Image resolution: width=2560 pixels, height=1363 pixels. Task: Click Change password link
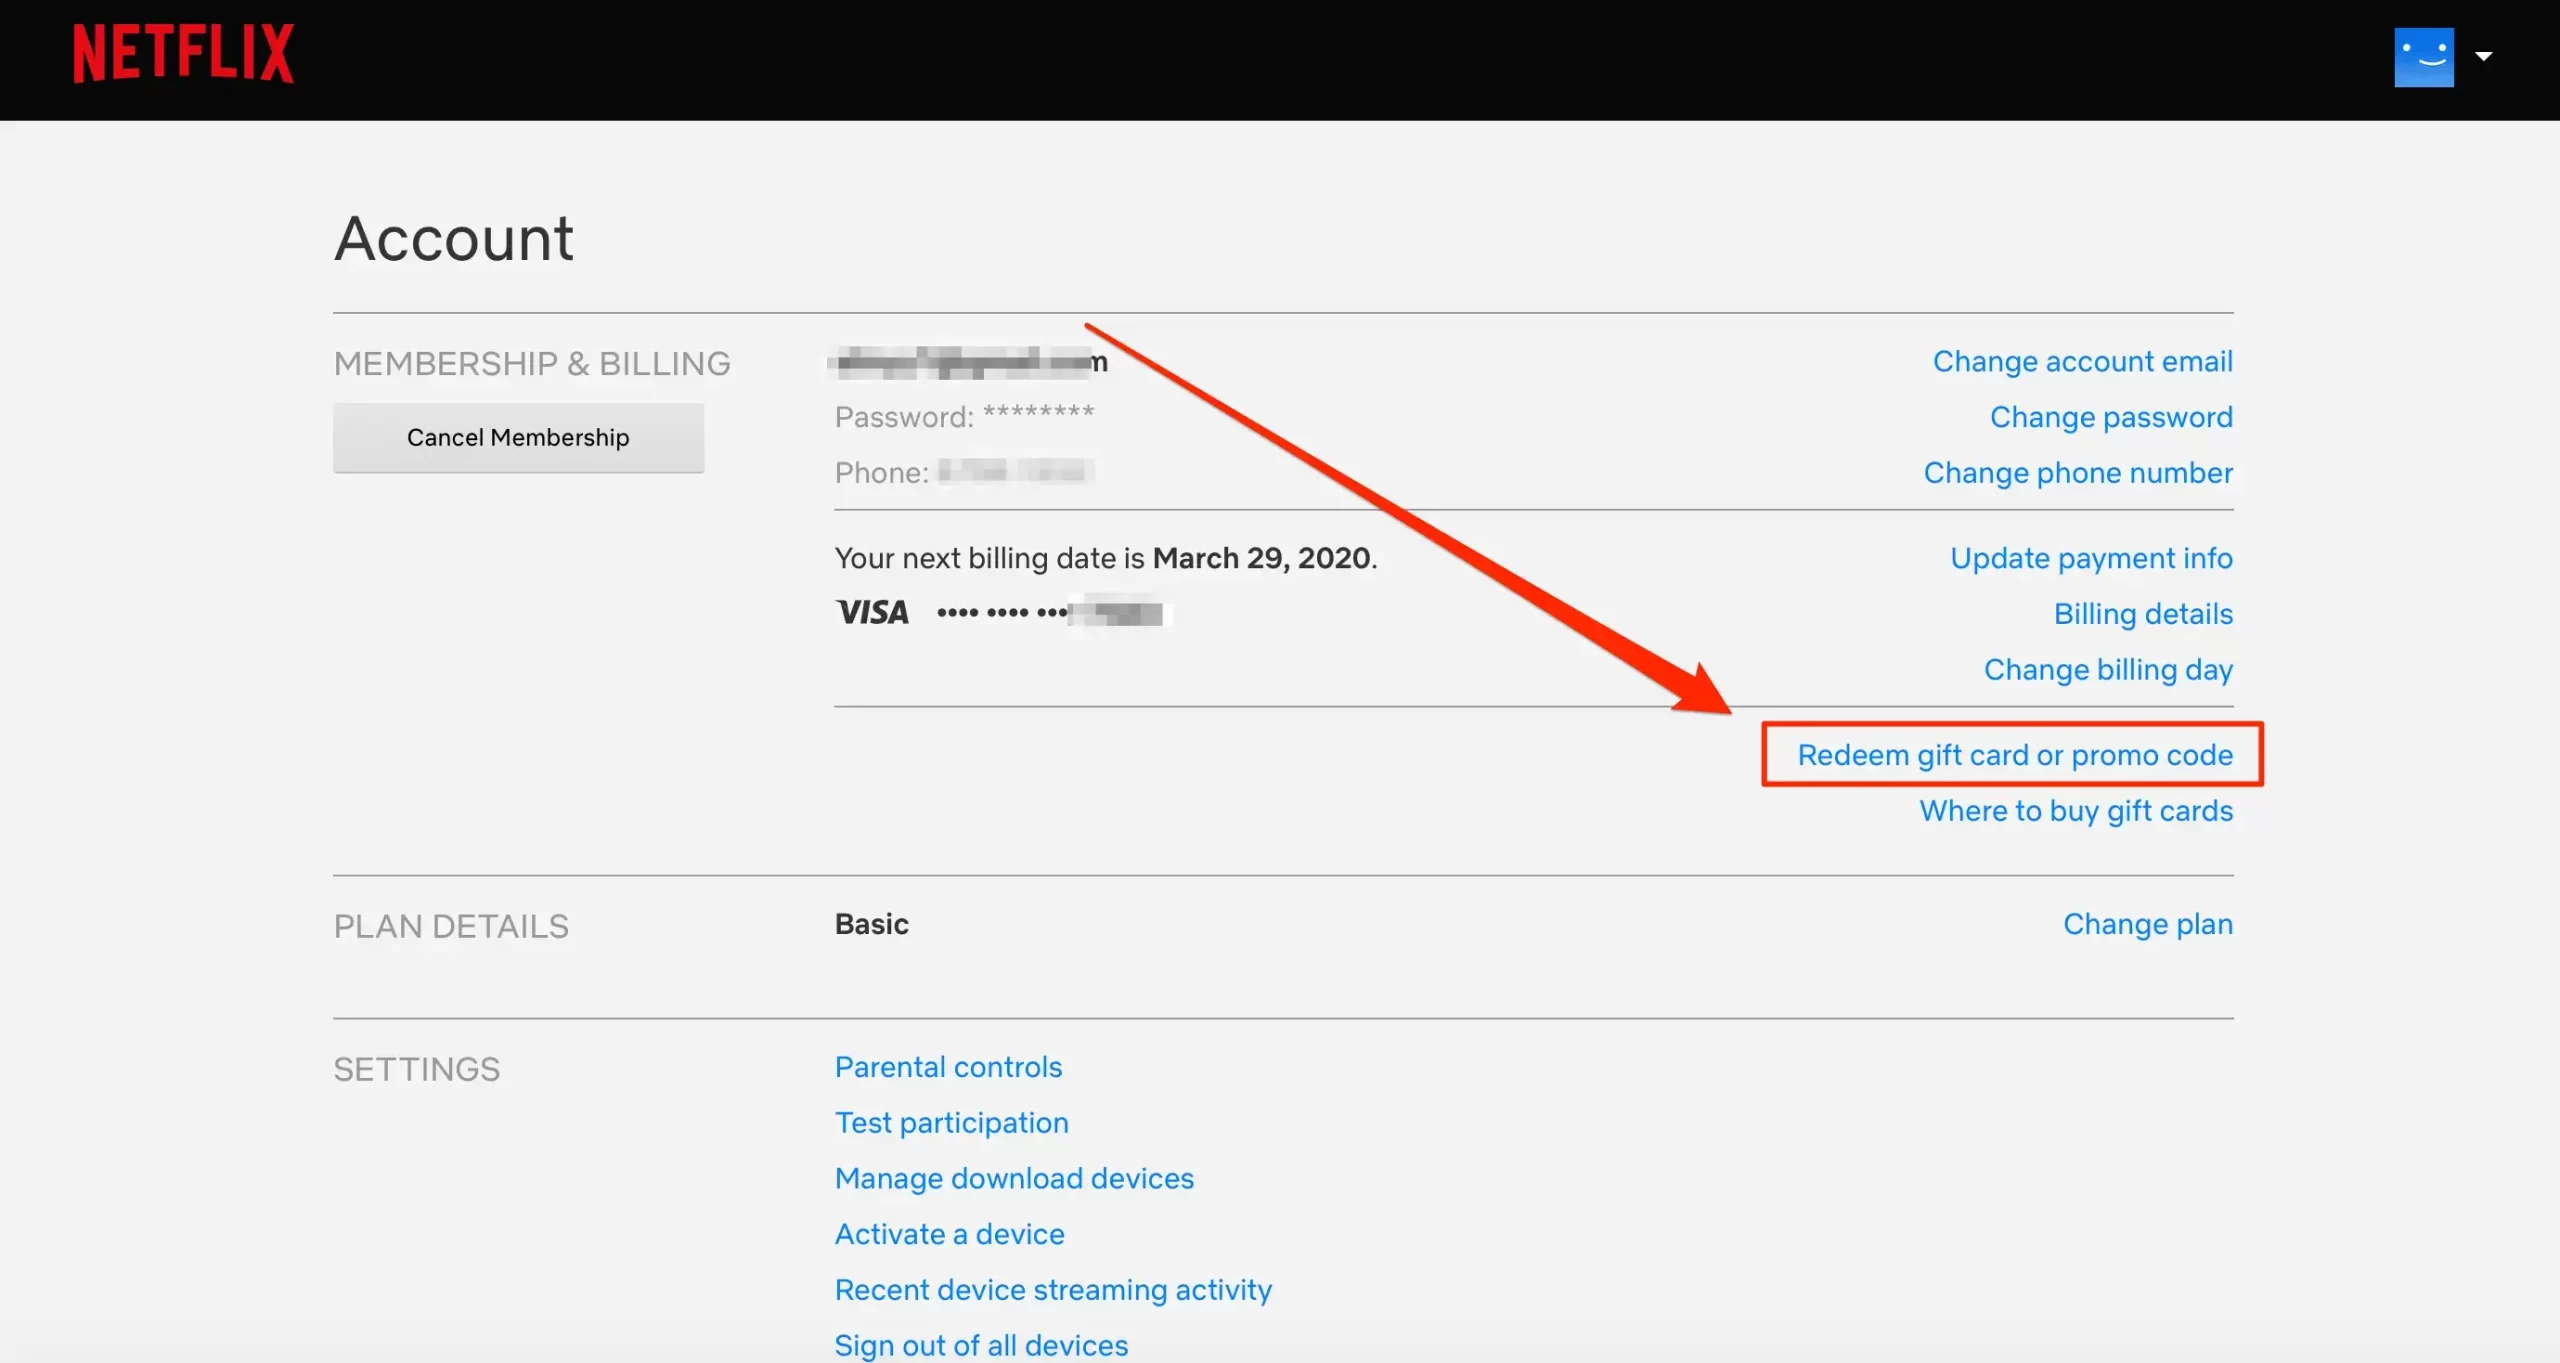coord(2110,417)
